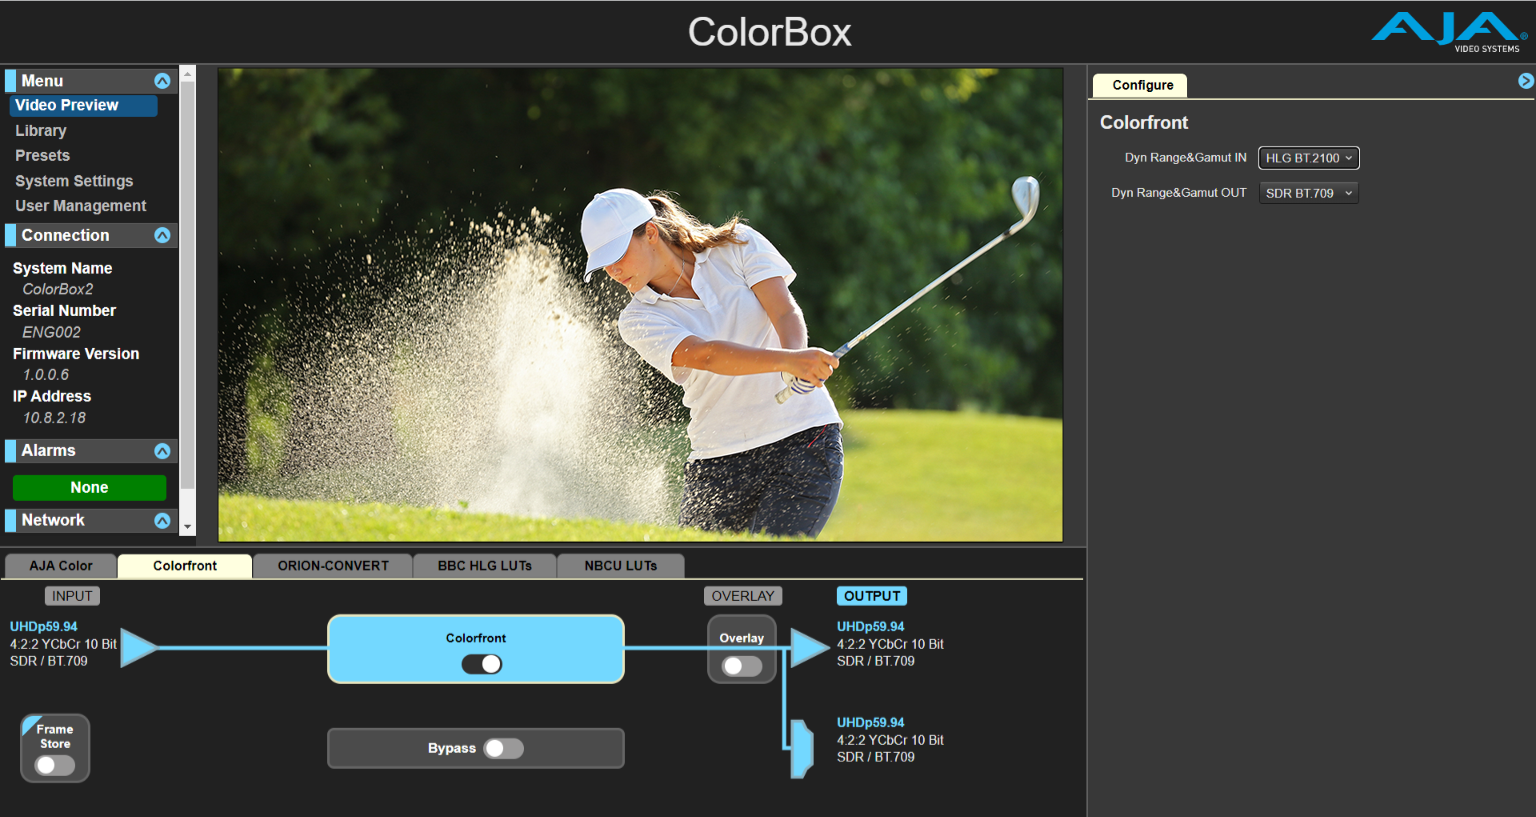Switch to the ORION-CONVERT tab
This screenshot has height=817, width=1536.
coord(333,566)
